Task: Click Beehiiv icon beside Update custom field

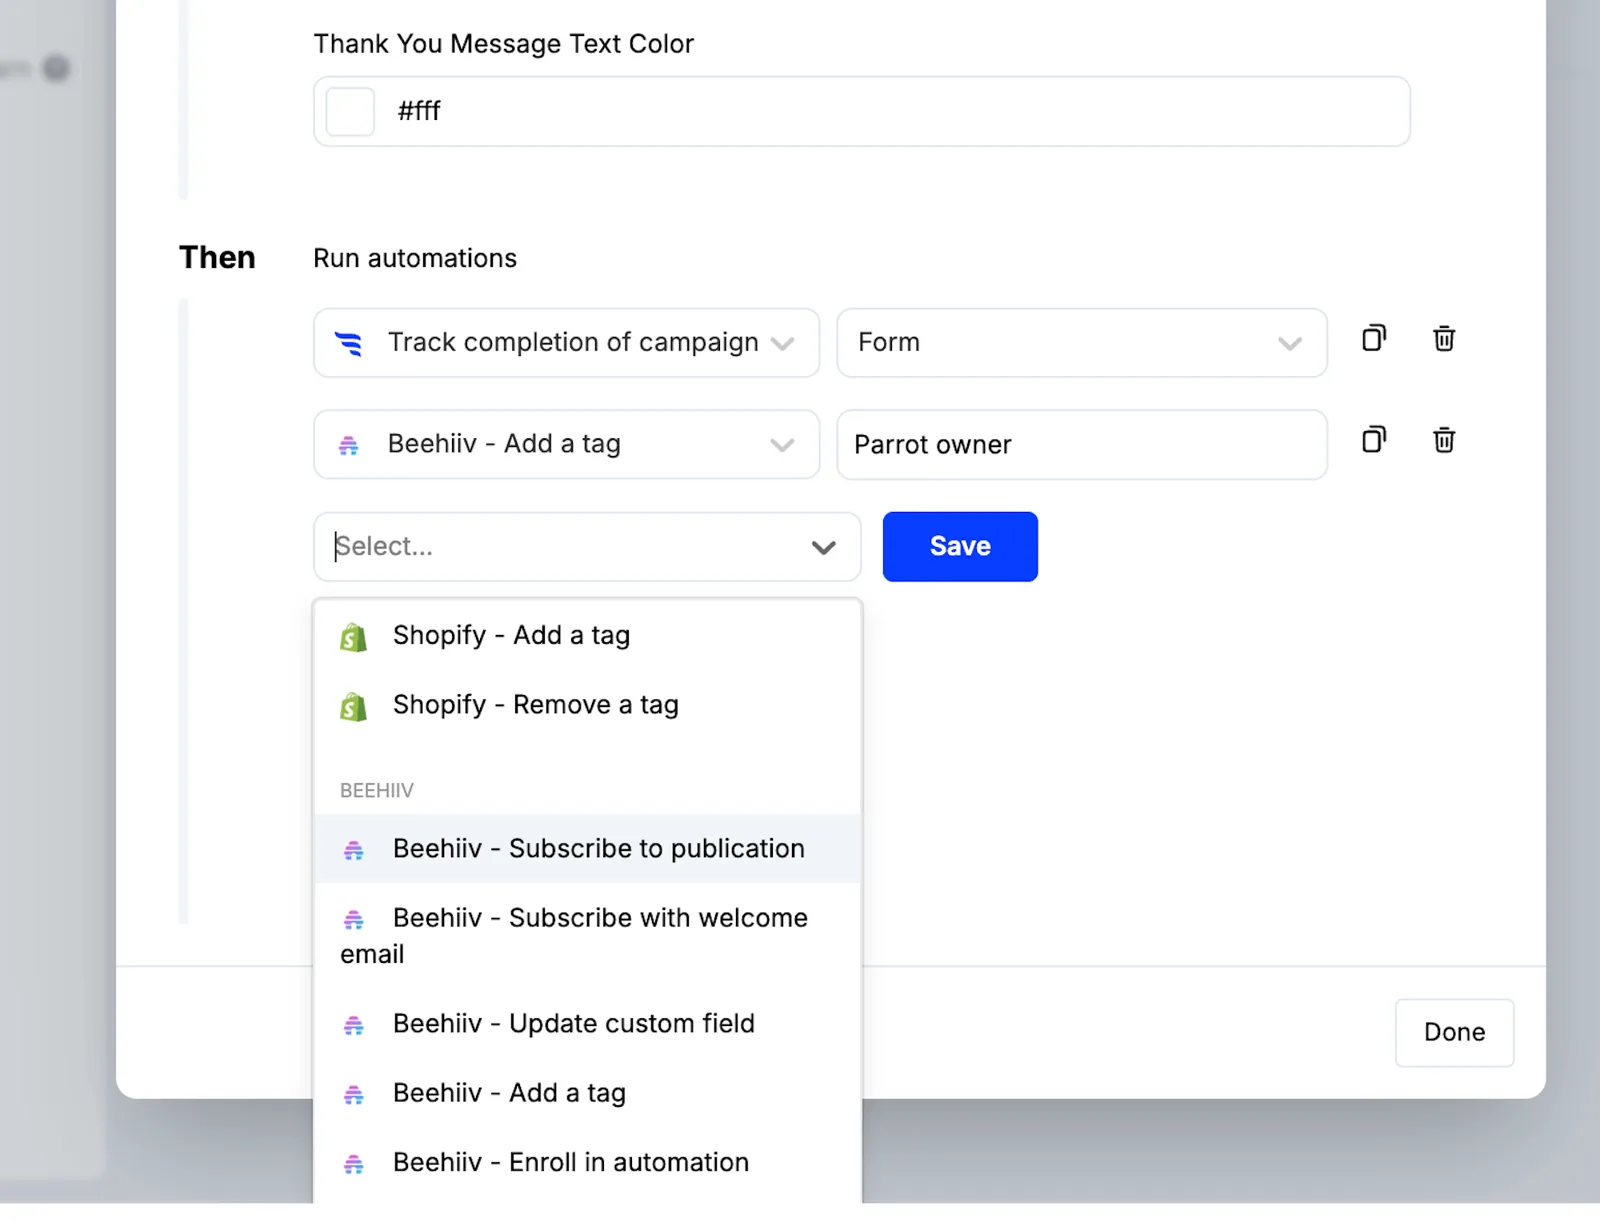Action: 354,1026
